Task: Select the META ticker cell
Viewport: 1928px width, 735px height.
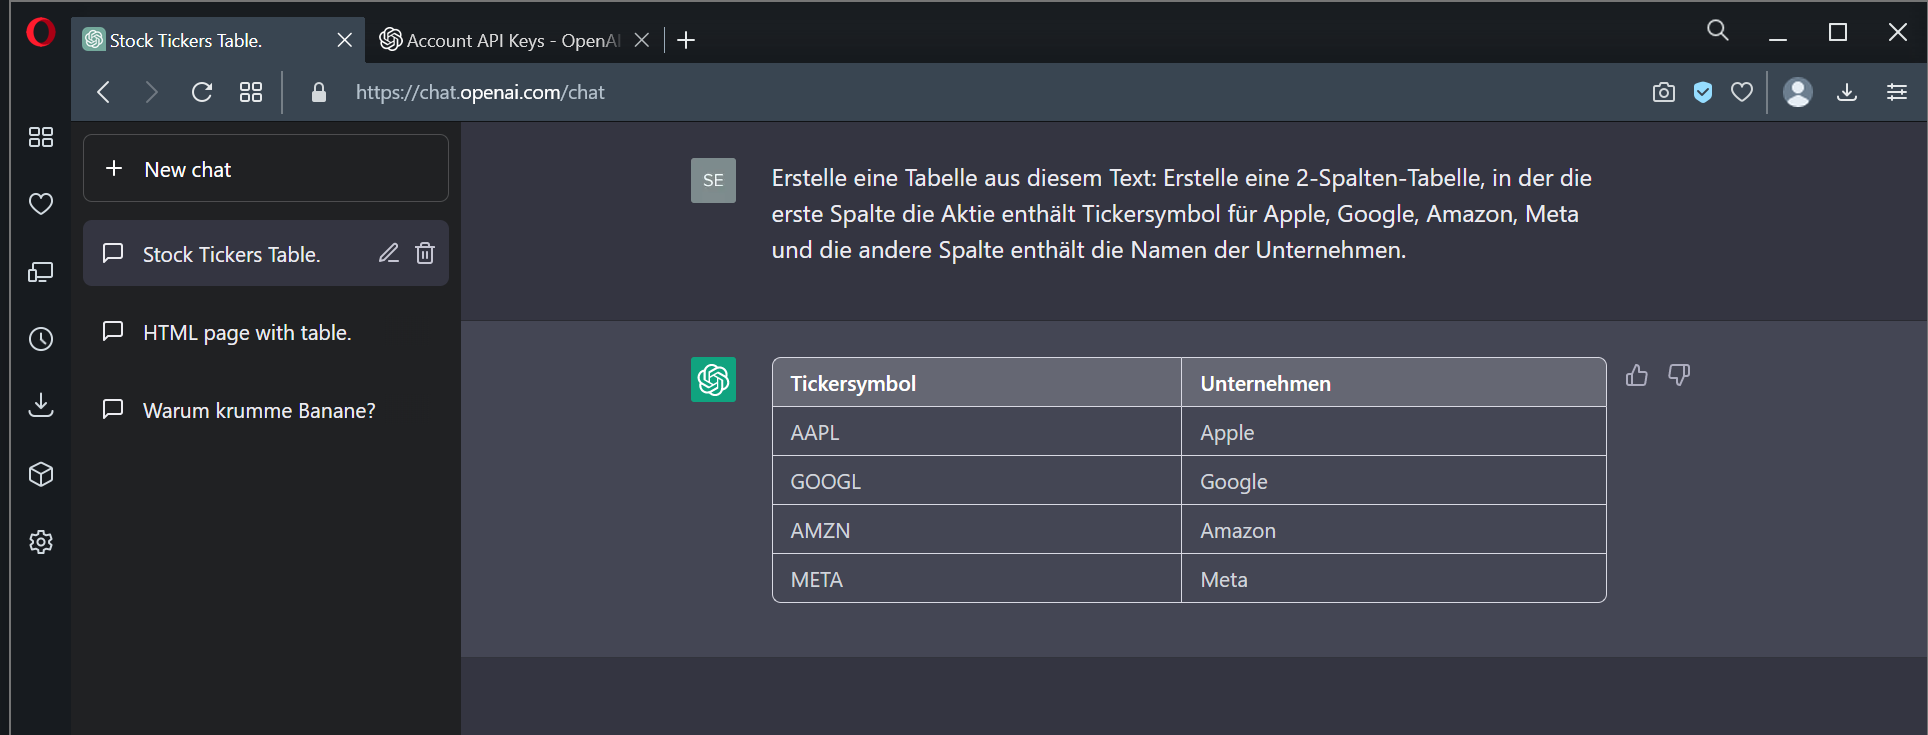Action: pyautogui.click(x=977, y=579)
